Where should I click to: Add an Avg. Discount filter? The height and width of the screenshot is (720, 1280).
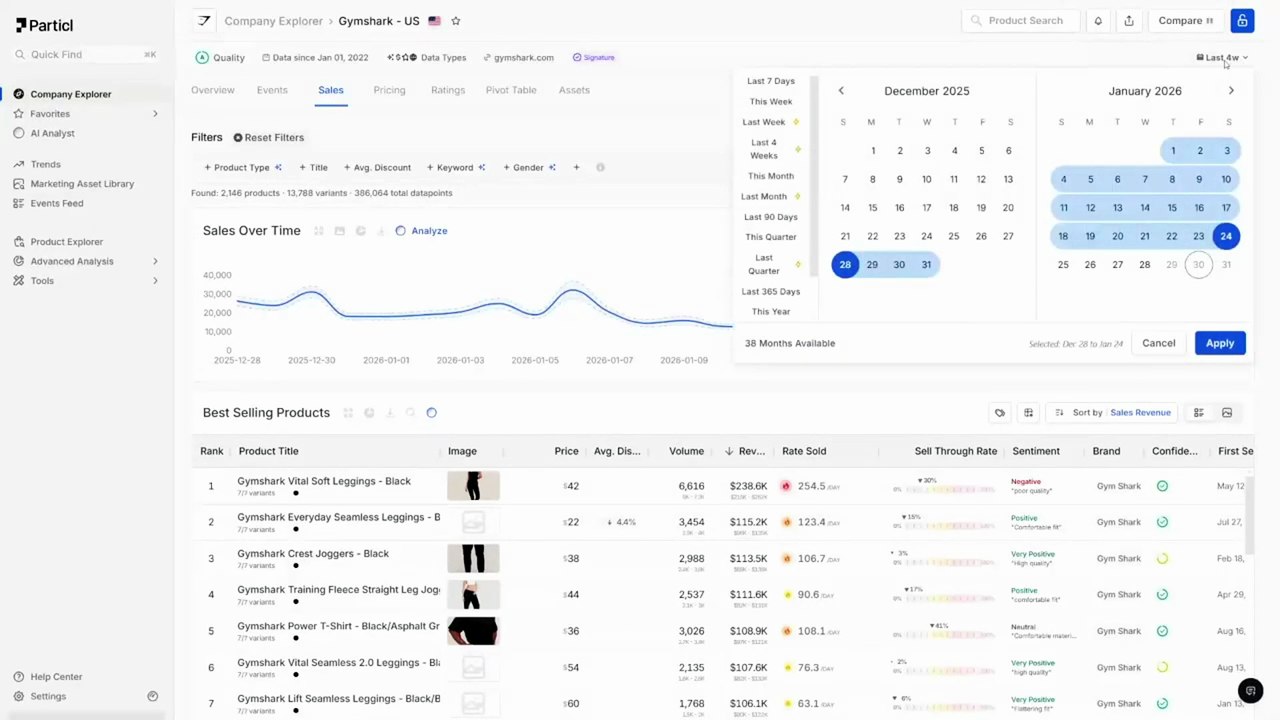378,168
